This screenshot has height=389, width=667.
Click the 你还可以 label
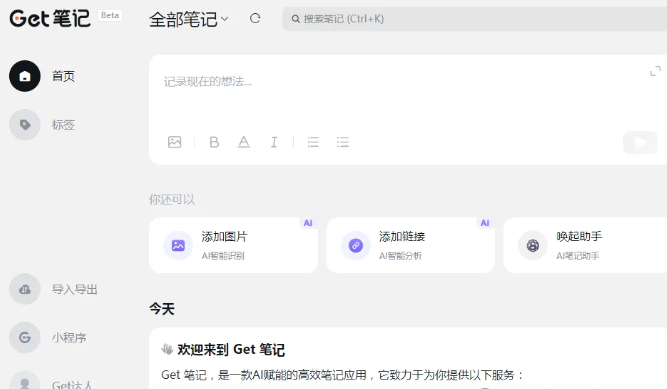click(172, 199)
